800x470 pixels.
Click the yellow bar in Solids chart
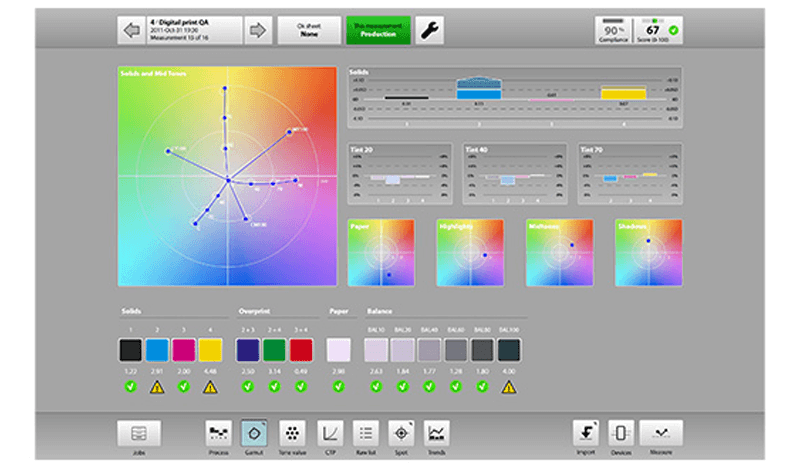coord(623,93)
